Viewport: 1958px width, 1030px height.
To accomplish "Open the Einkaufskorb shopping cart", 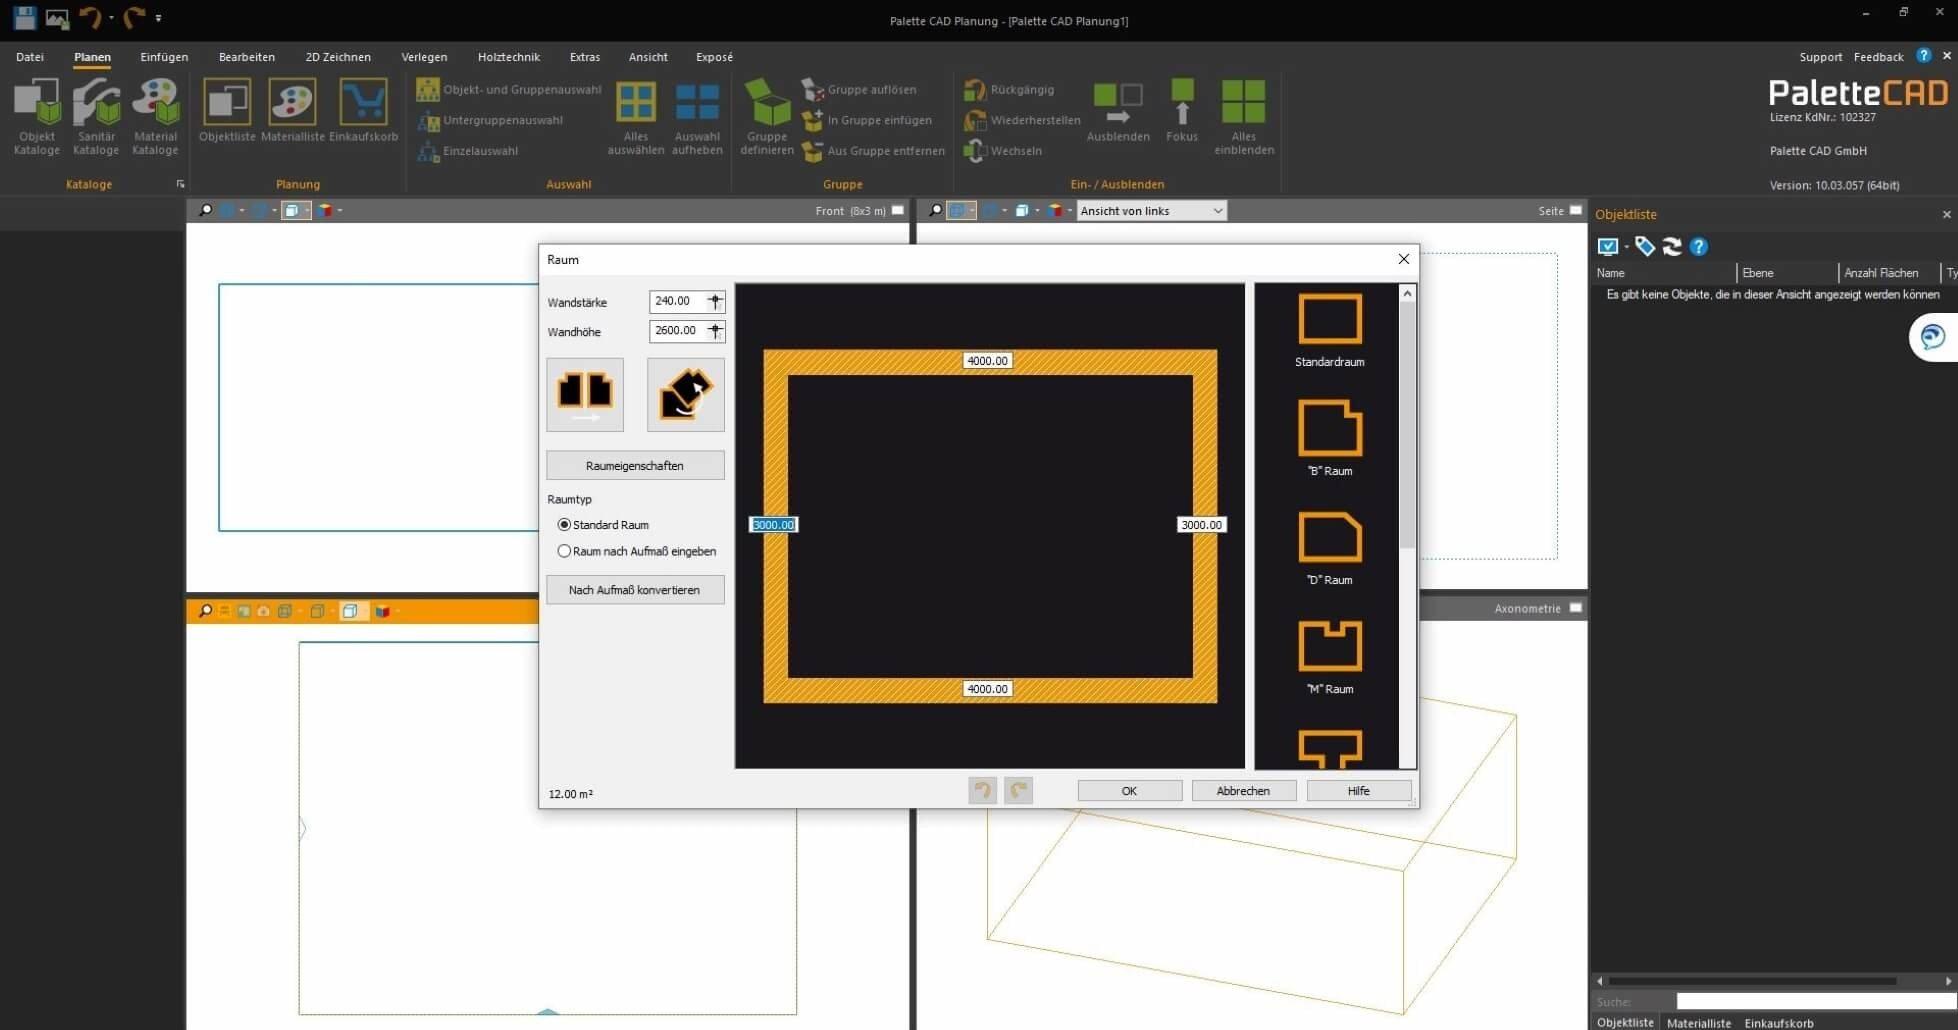I will 363,110.
